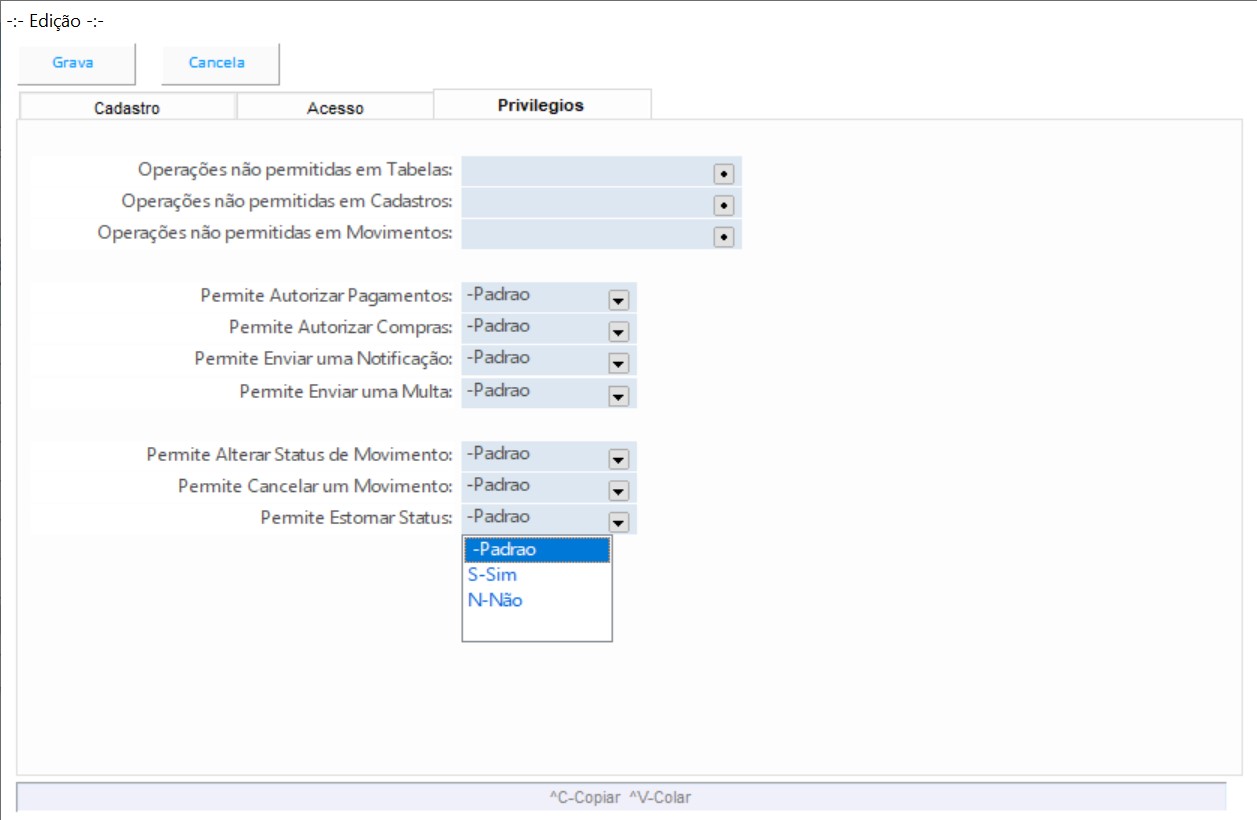
Task: Click the Grava button
Action: [73, 63]
